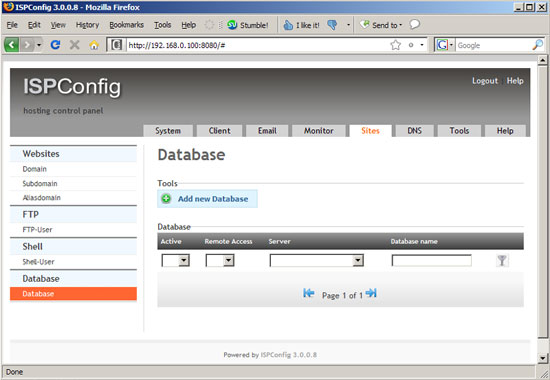Focus the Google search box
Viewport: 550px width, 380px height.
click(x=493, y=45)
